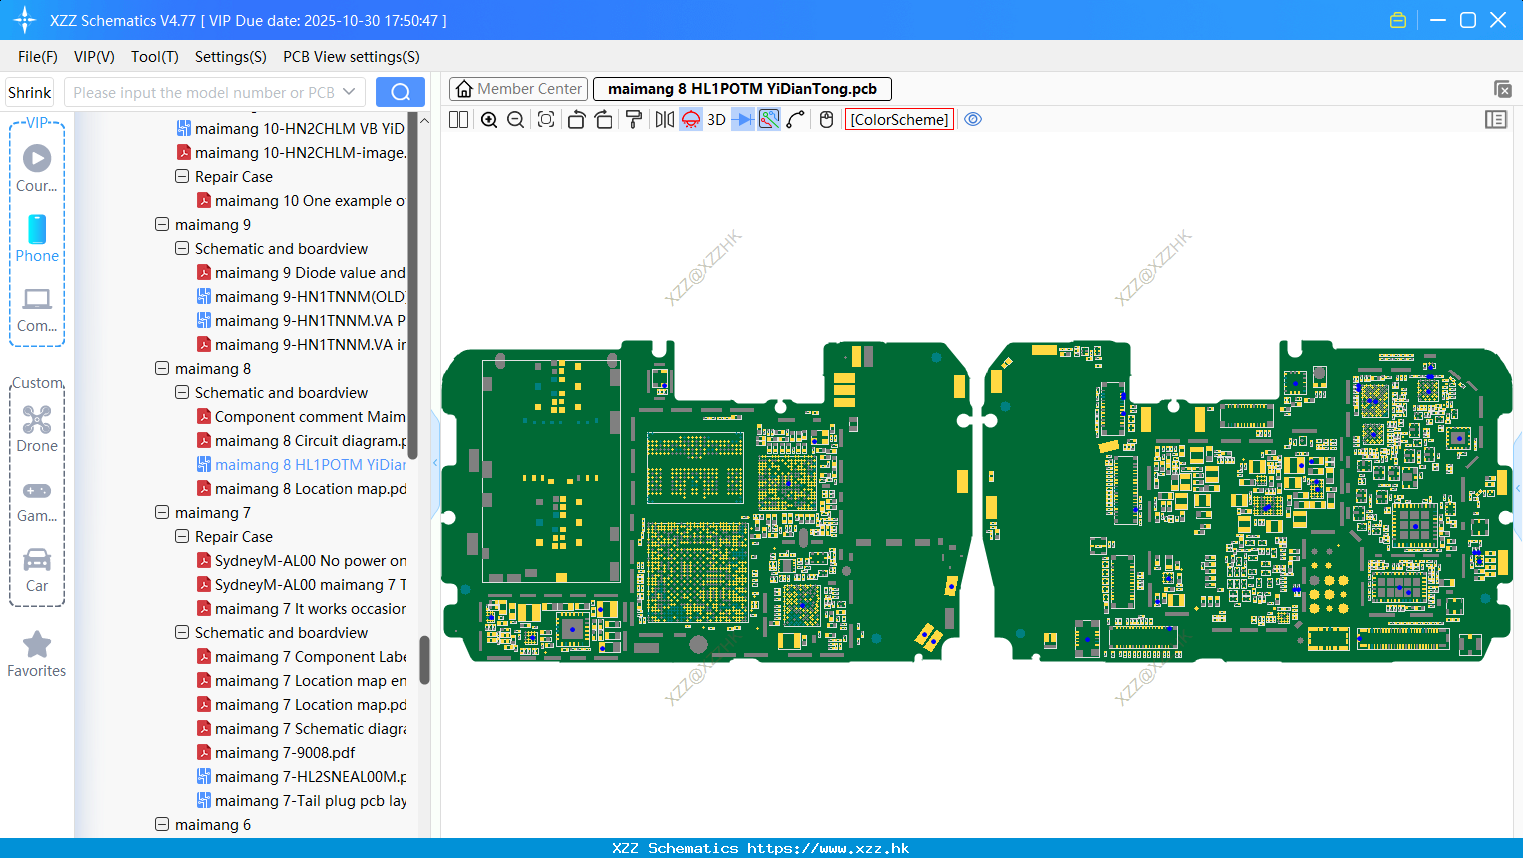Switch to 3D board view
This screenshot has height=858, width=1523.
716,120
